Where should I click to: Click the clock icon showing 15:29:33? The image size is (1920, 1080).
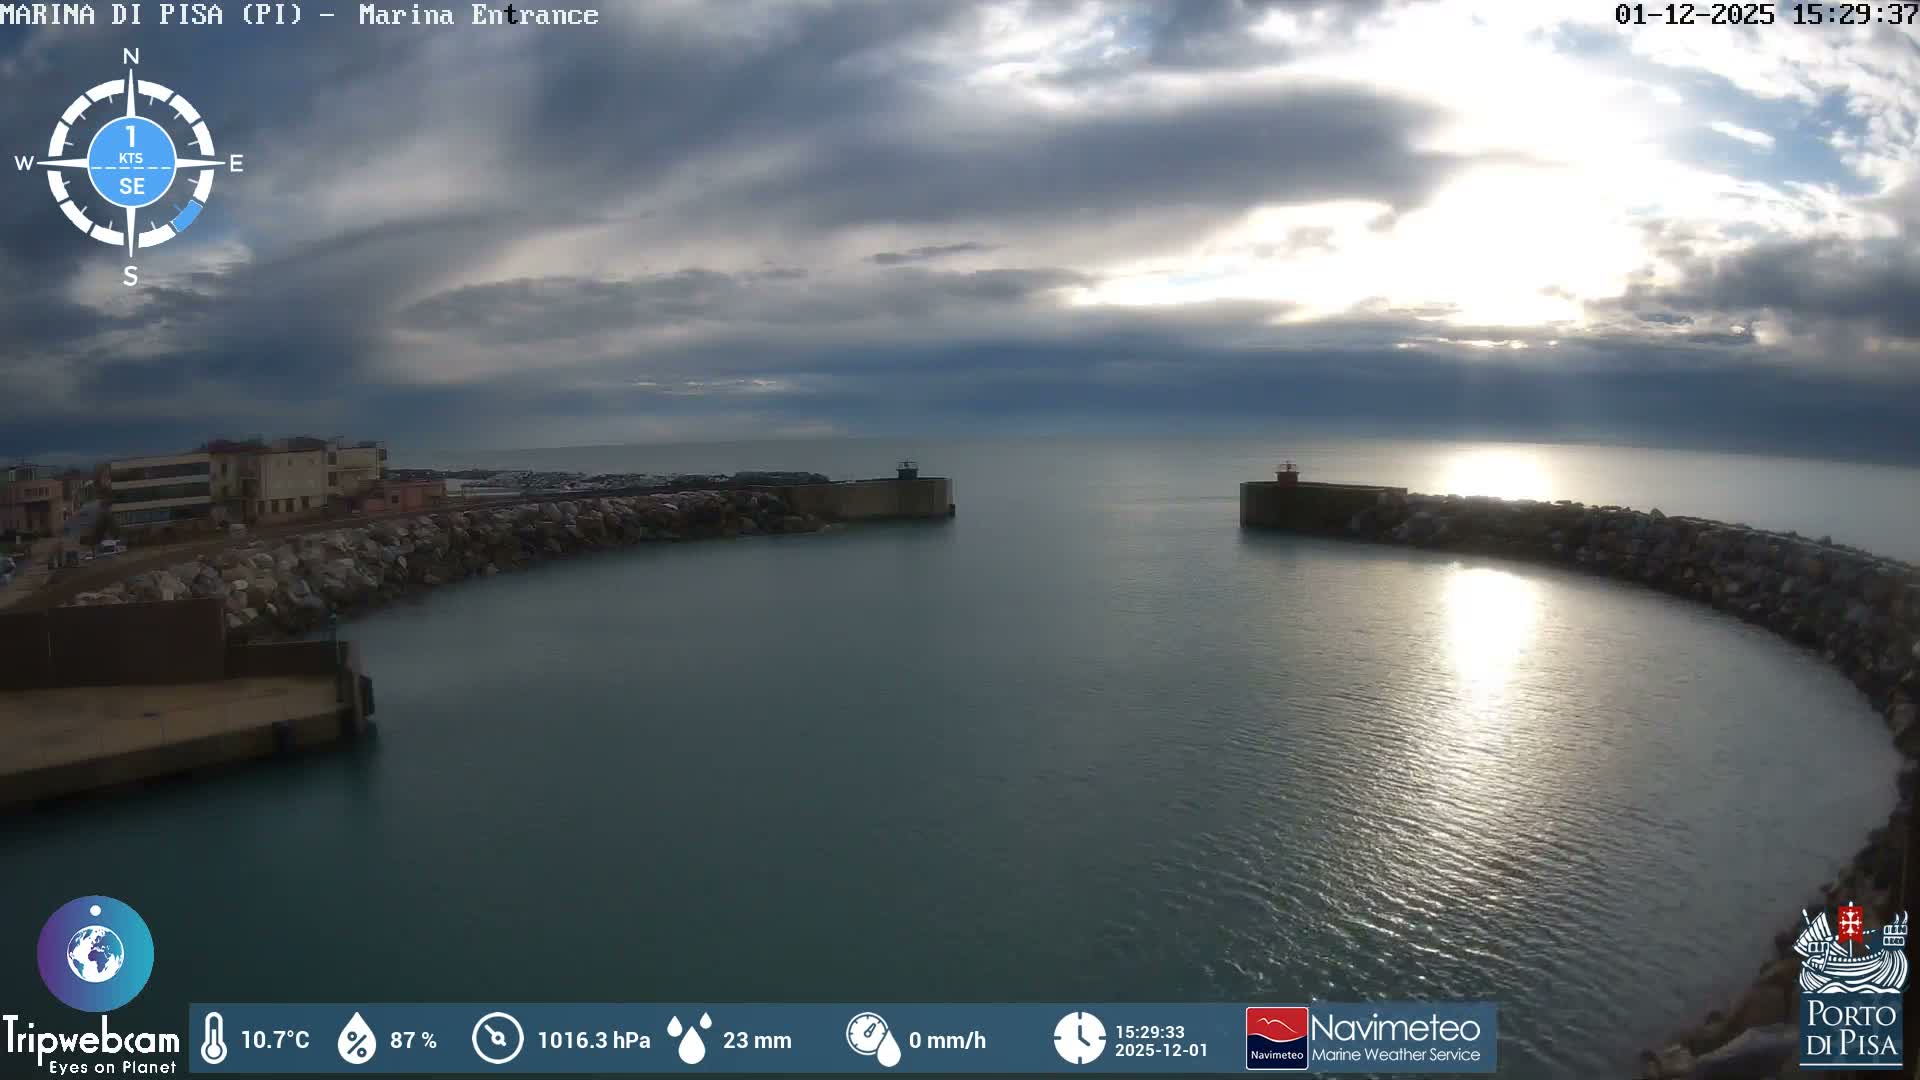tap(1081, 1040)
